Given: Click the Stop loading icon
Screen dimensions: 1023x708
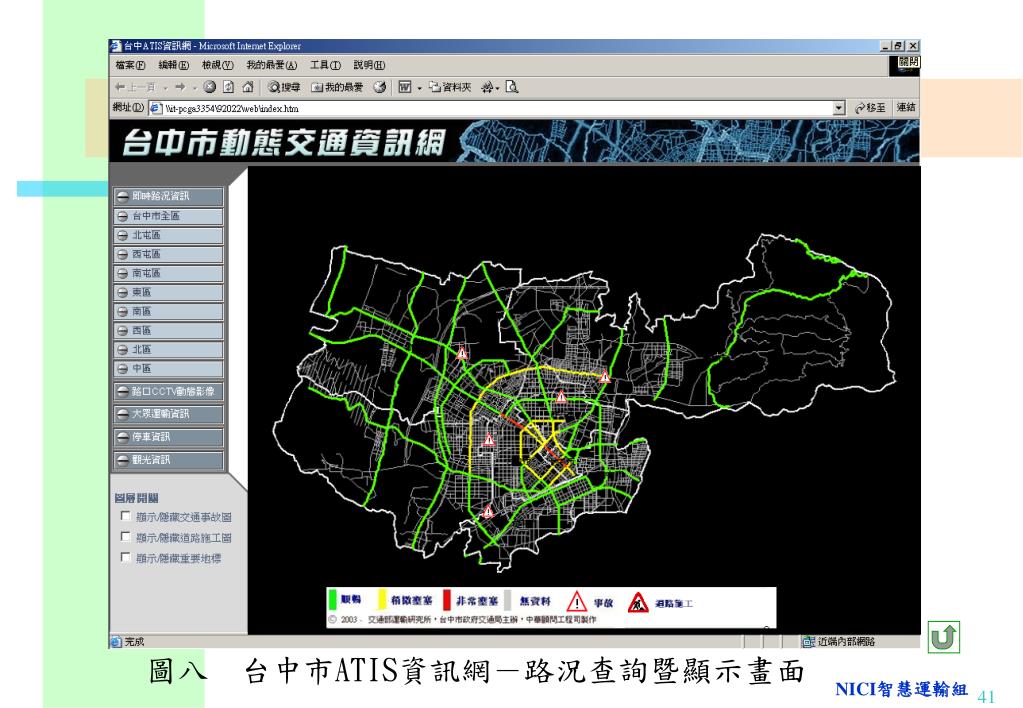Looking at the screenshot, I should (x=209, y=87).
